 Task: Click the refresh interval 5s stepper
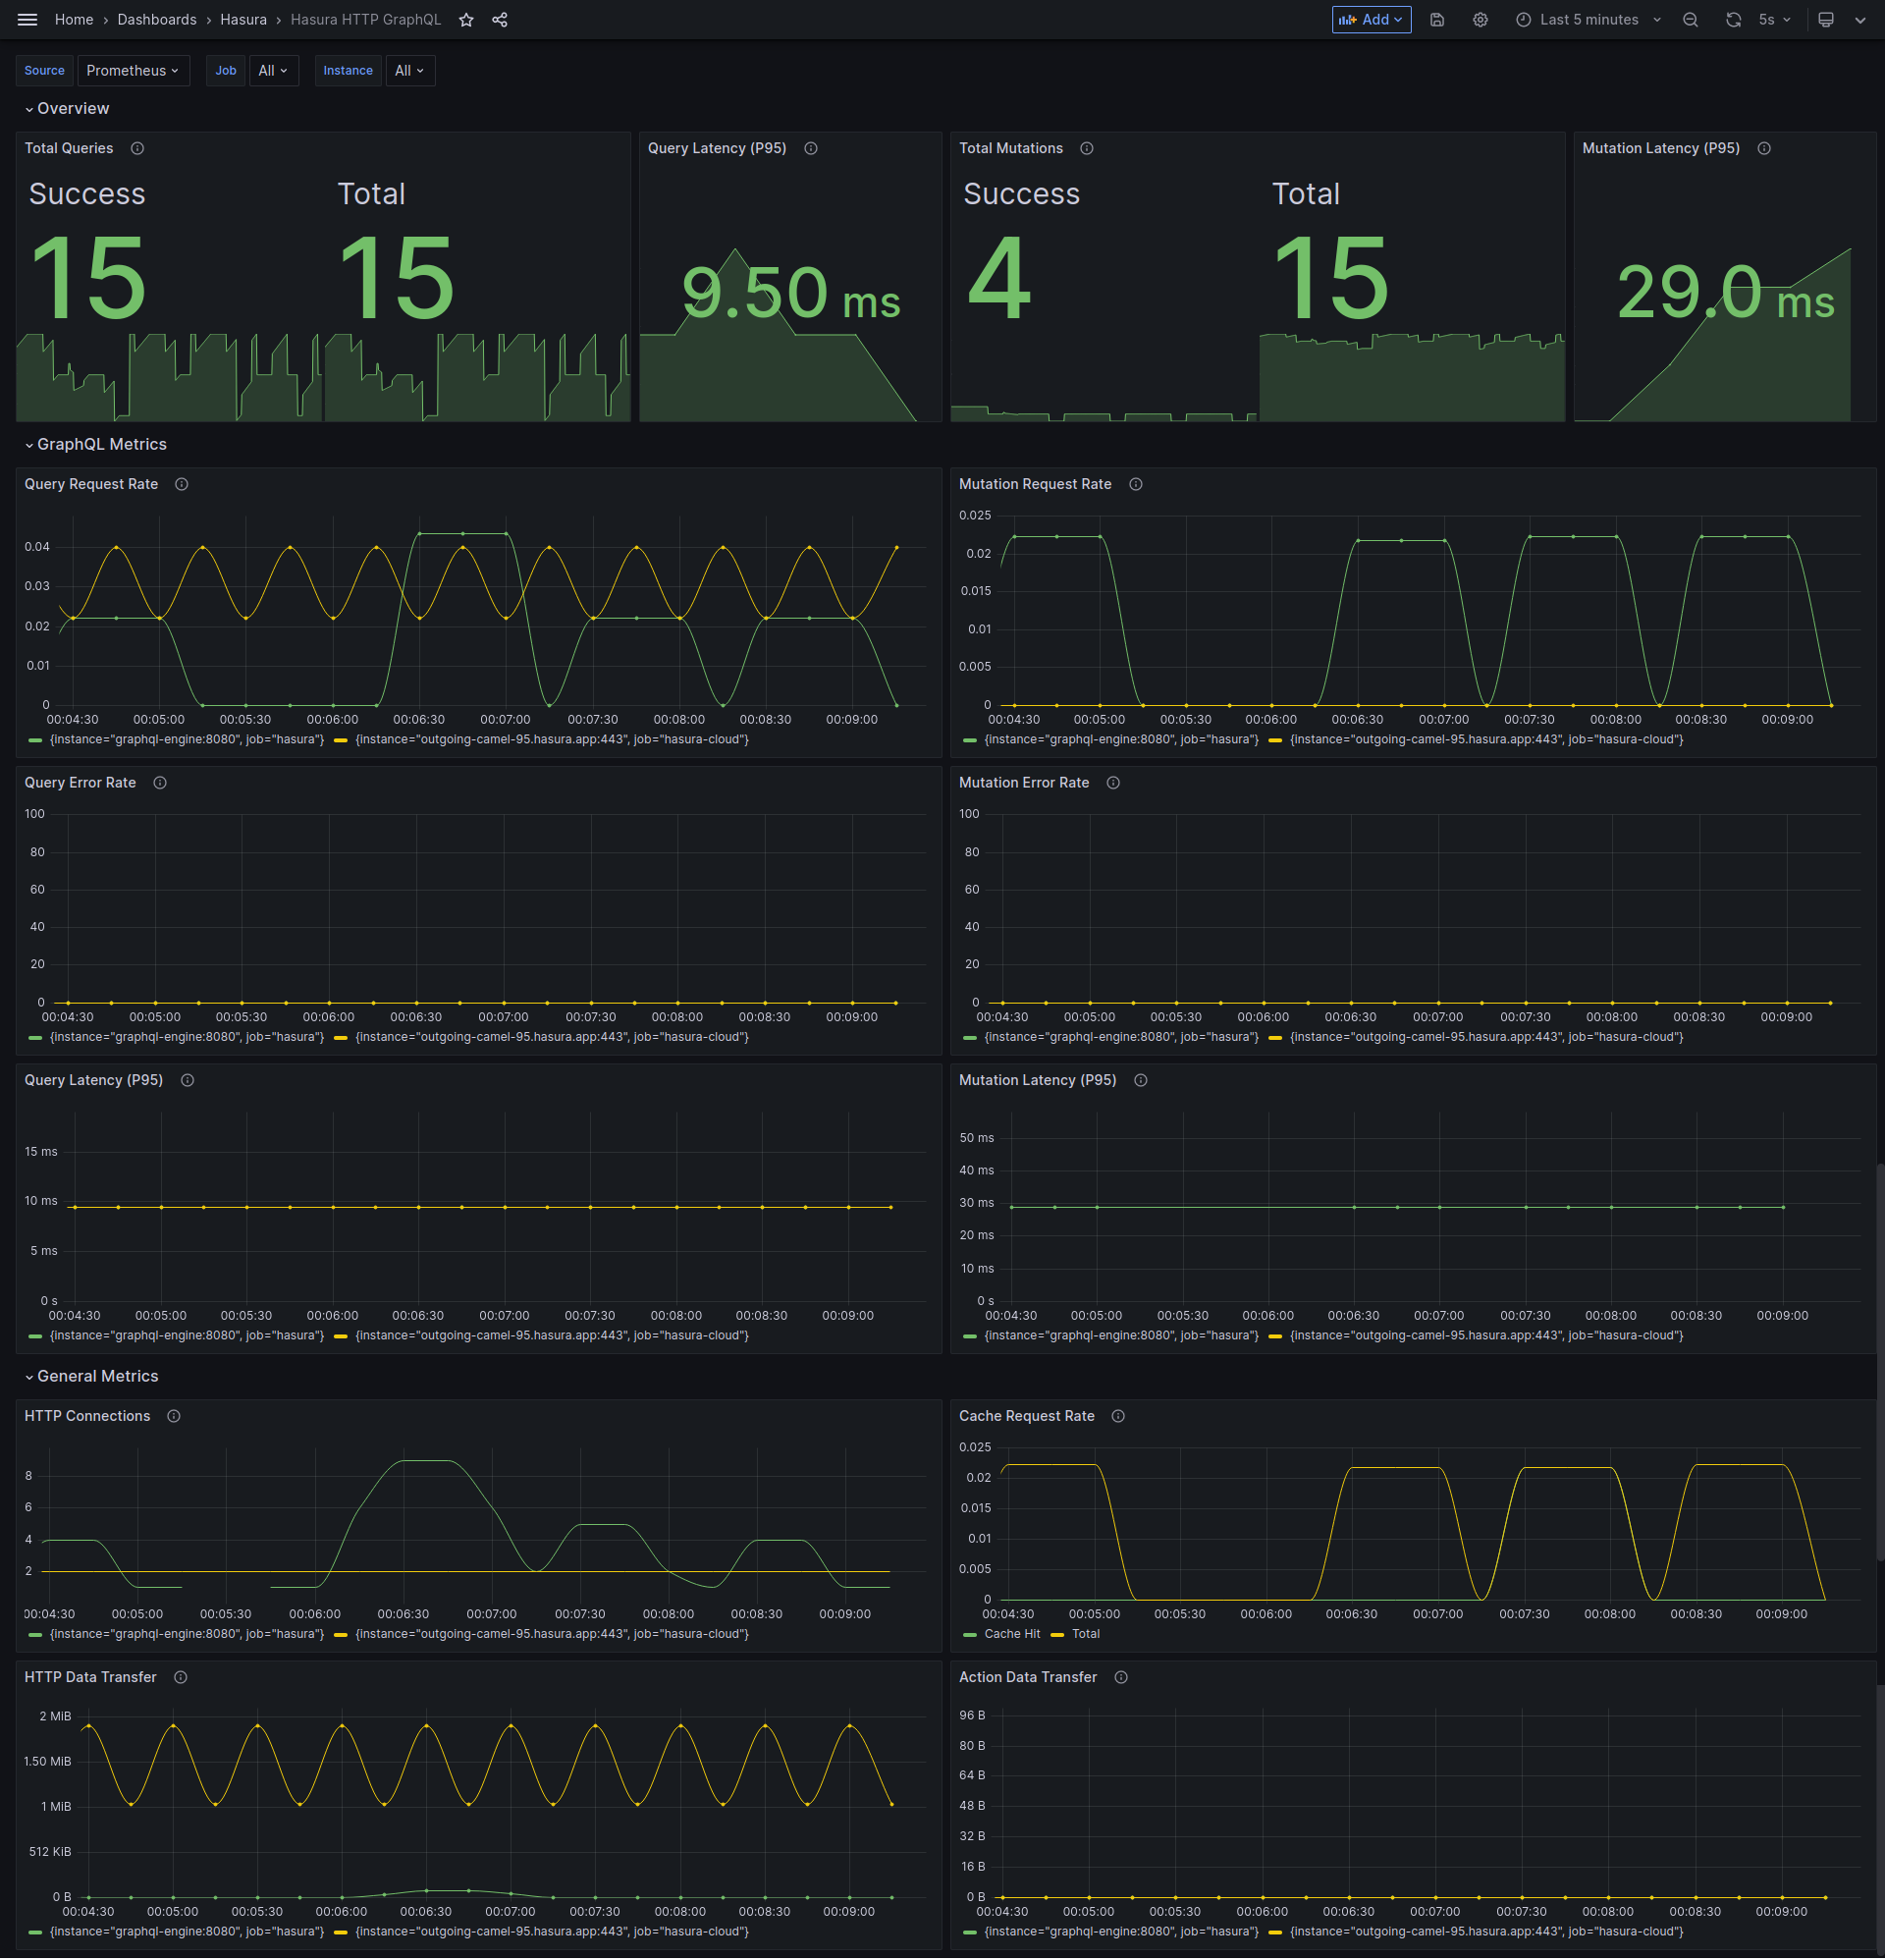click(1771, 20)
